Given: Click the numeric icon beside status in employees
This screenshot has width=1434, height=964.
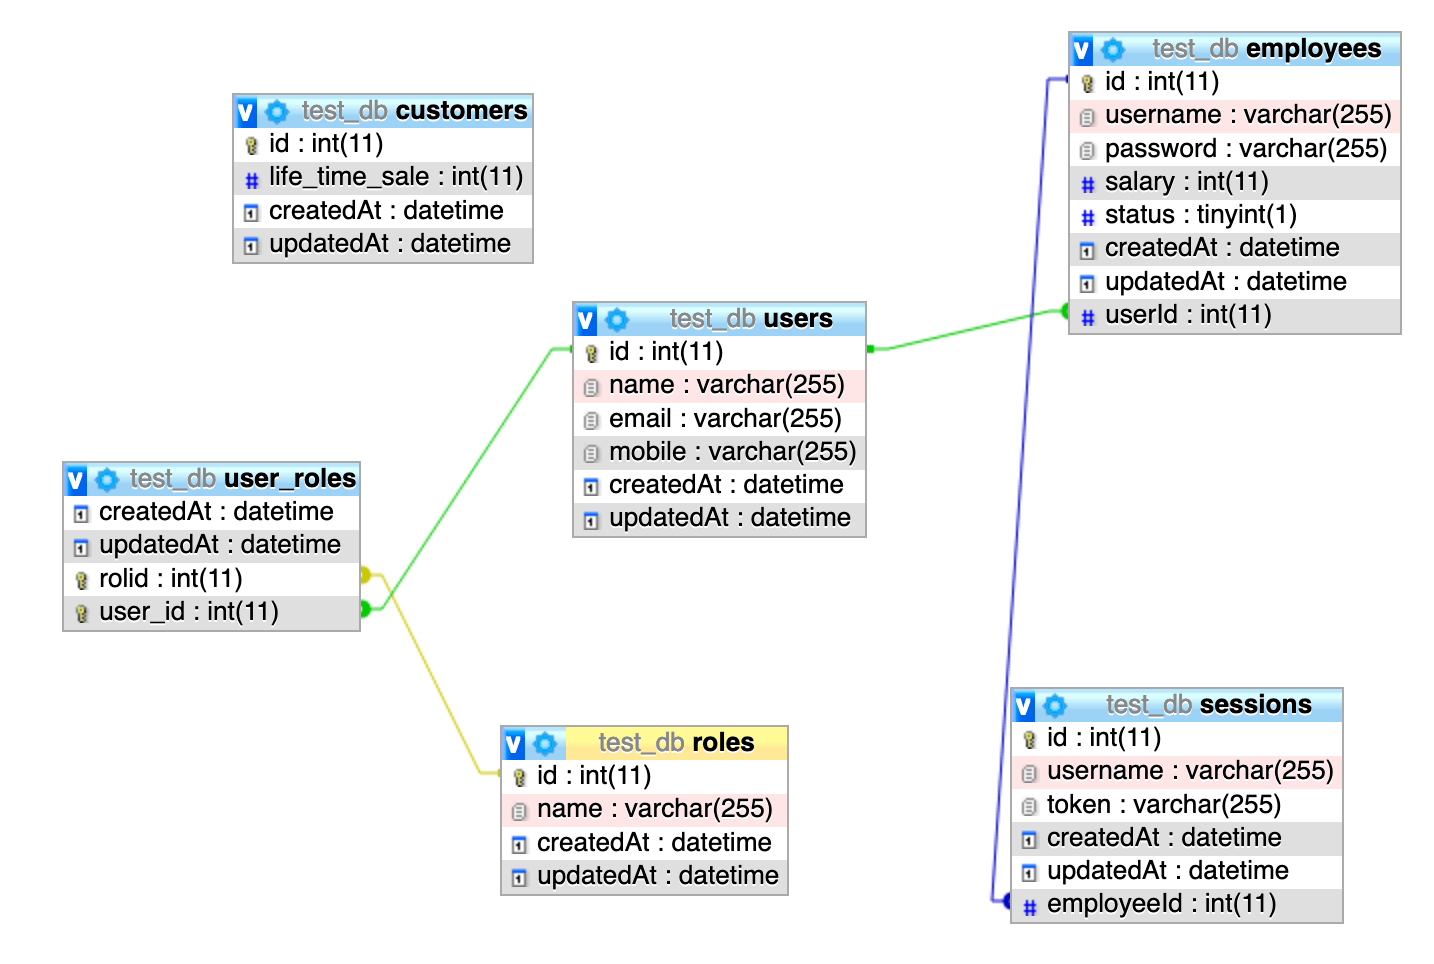Looking at the screenshot, I should click(1087, 215).
